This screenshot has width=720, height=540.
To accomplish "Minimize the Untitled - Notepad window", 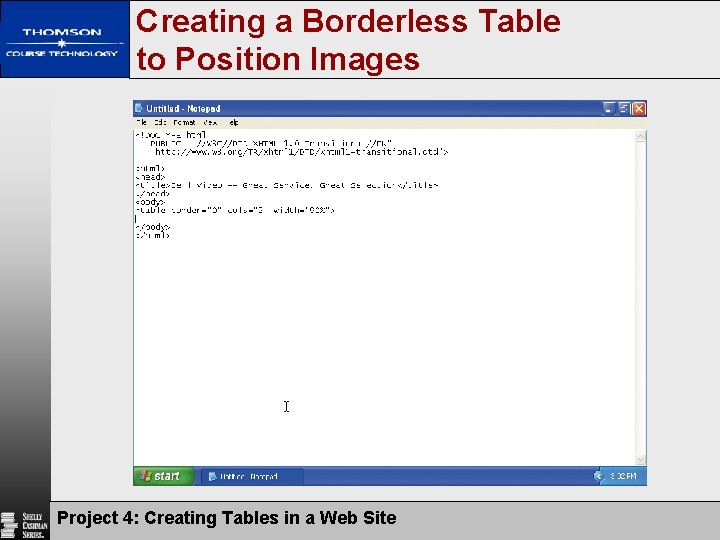I will 608,108.
